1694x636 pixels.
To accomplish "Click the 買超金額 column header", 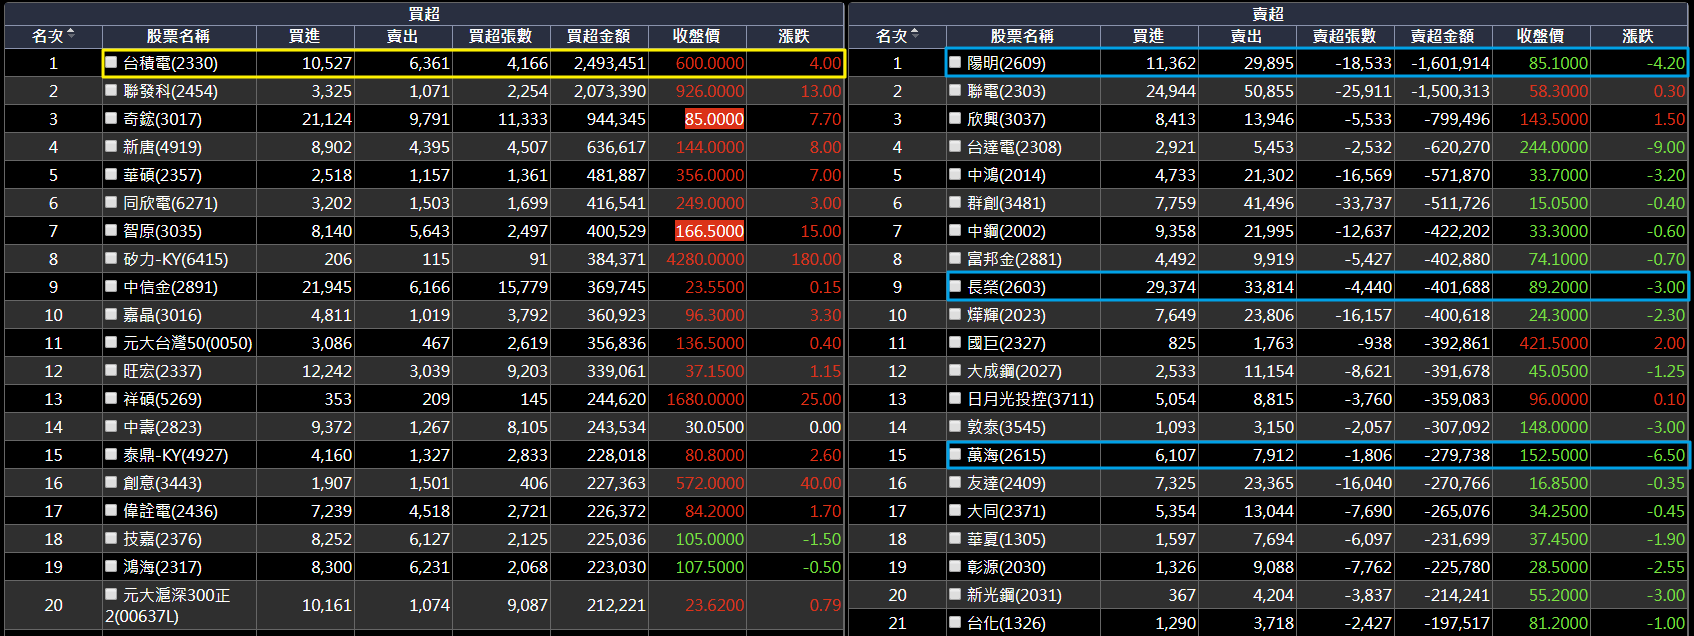I will tap(599, 36).
